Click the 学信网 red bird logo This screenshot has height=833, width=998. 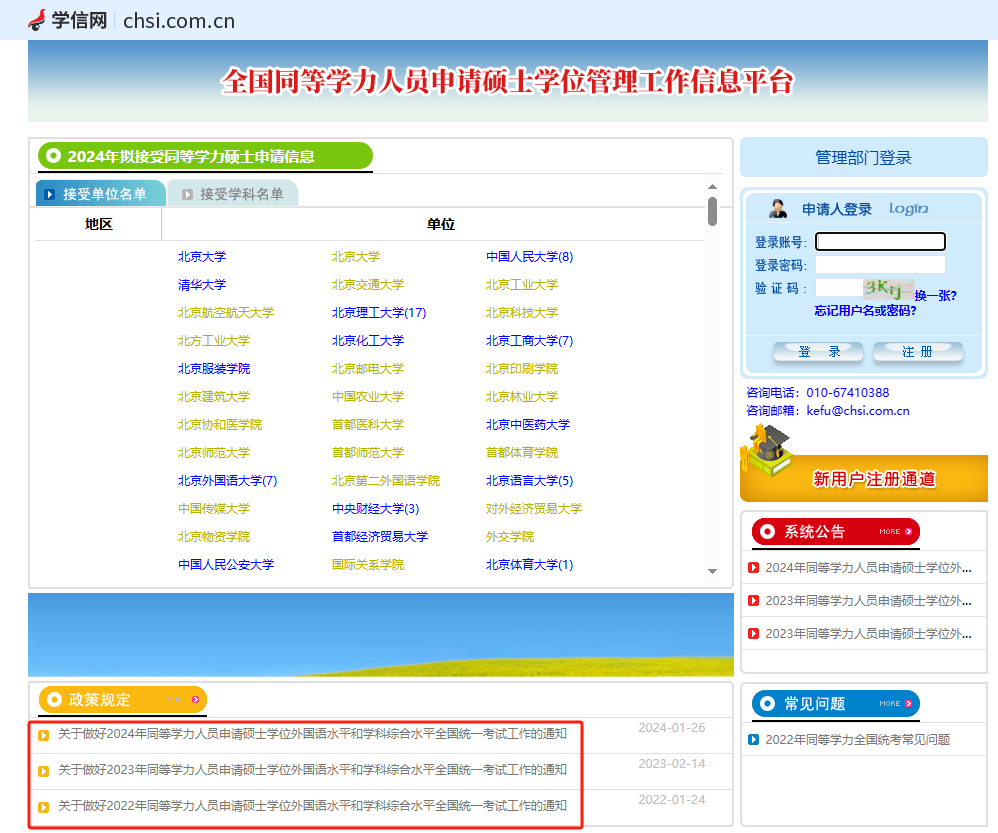[37, 20]
